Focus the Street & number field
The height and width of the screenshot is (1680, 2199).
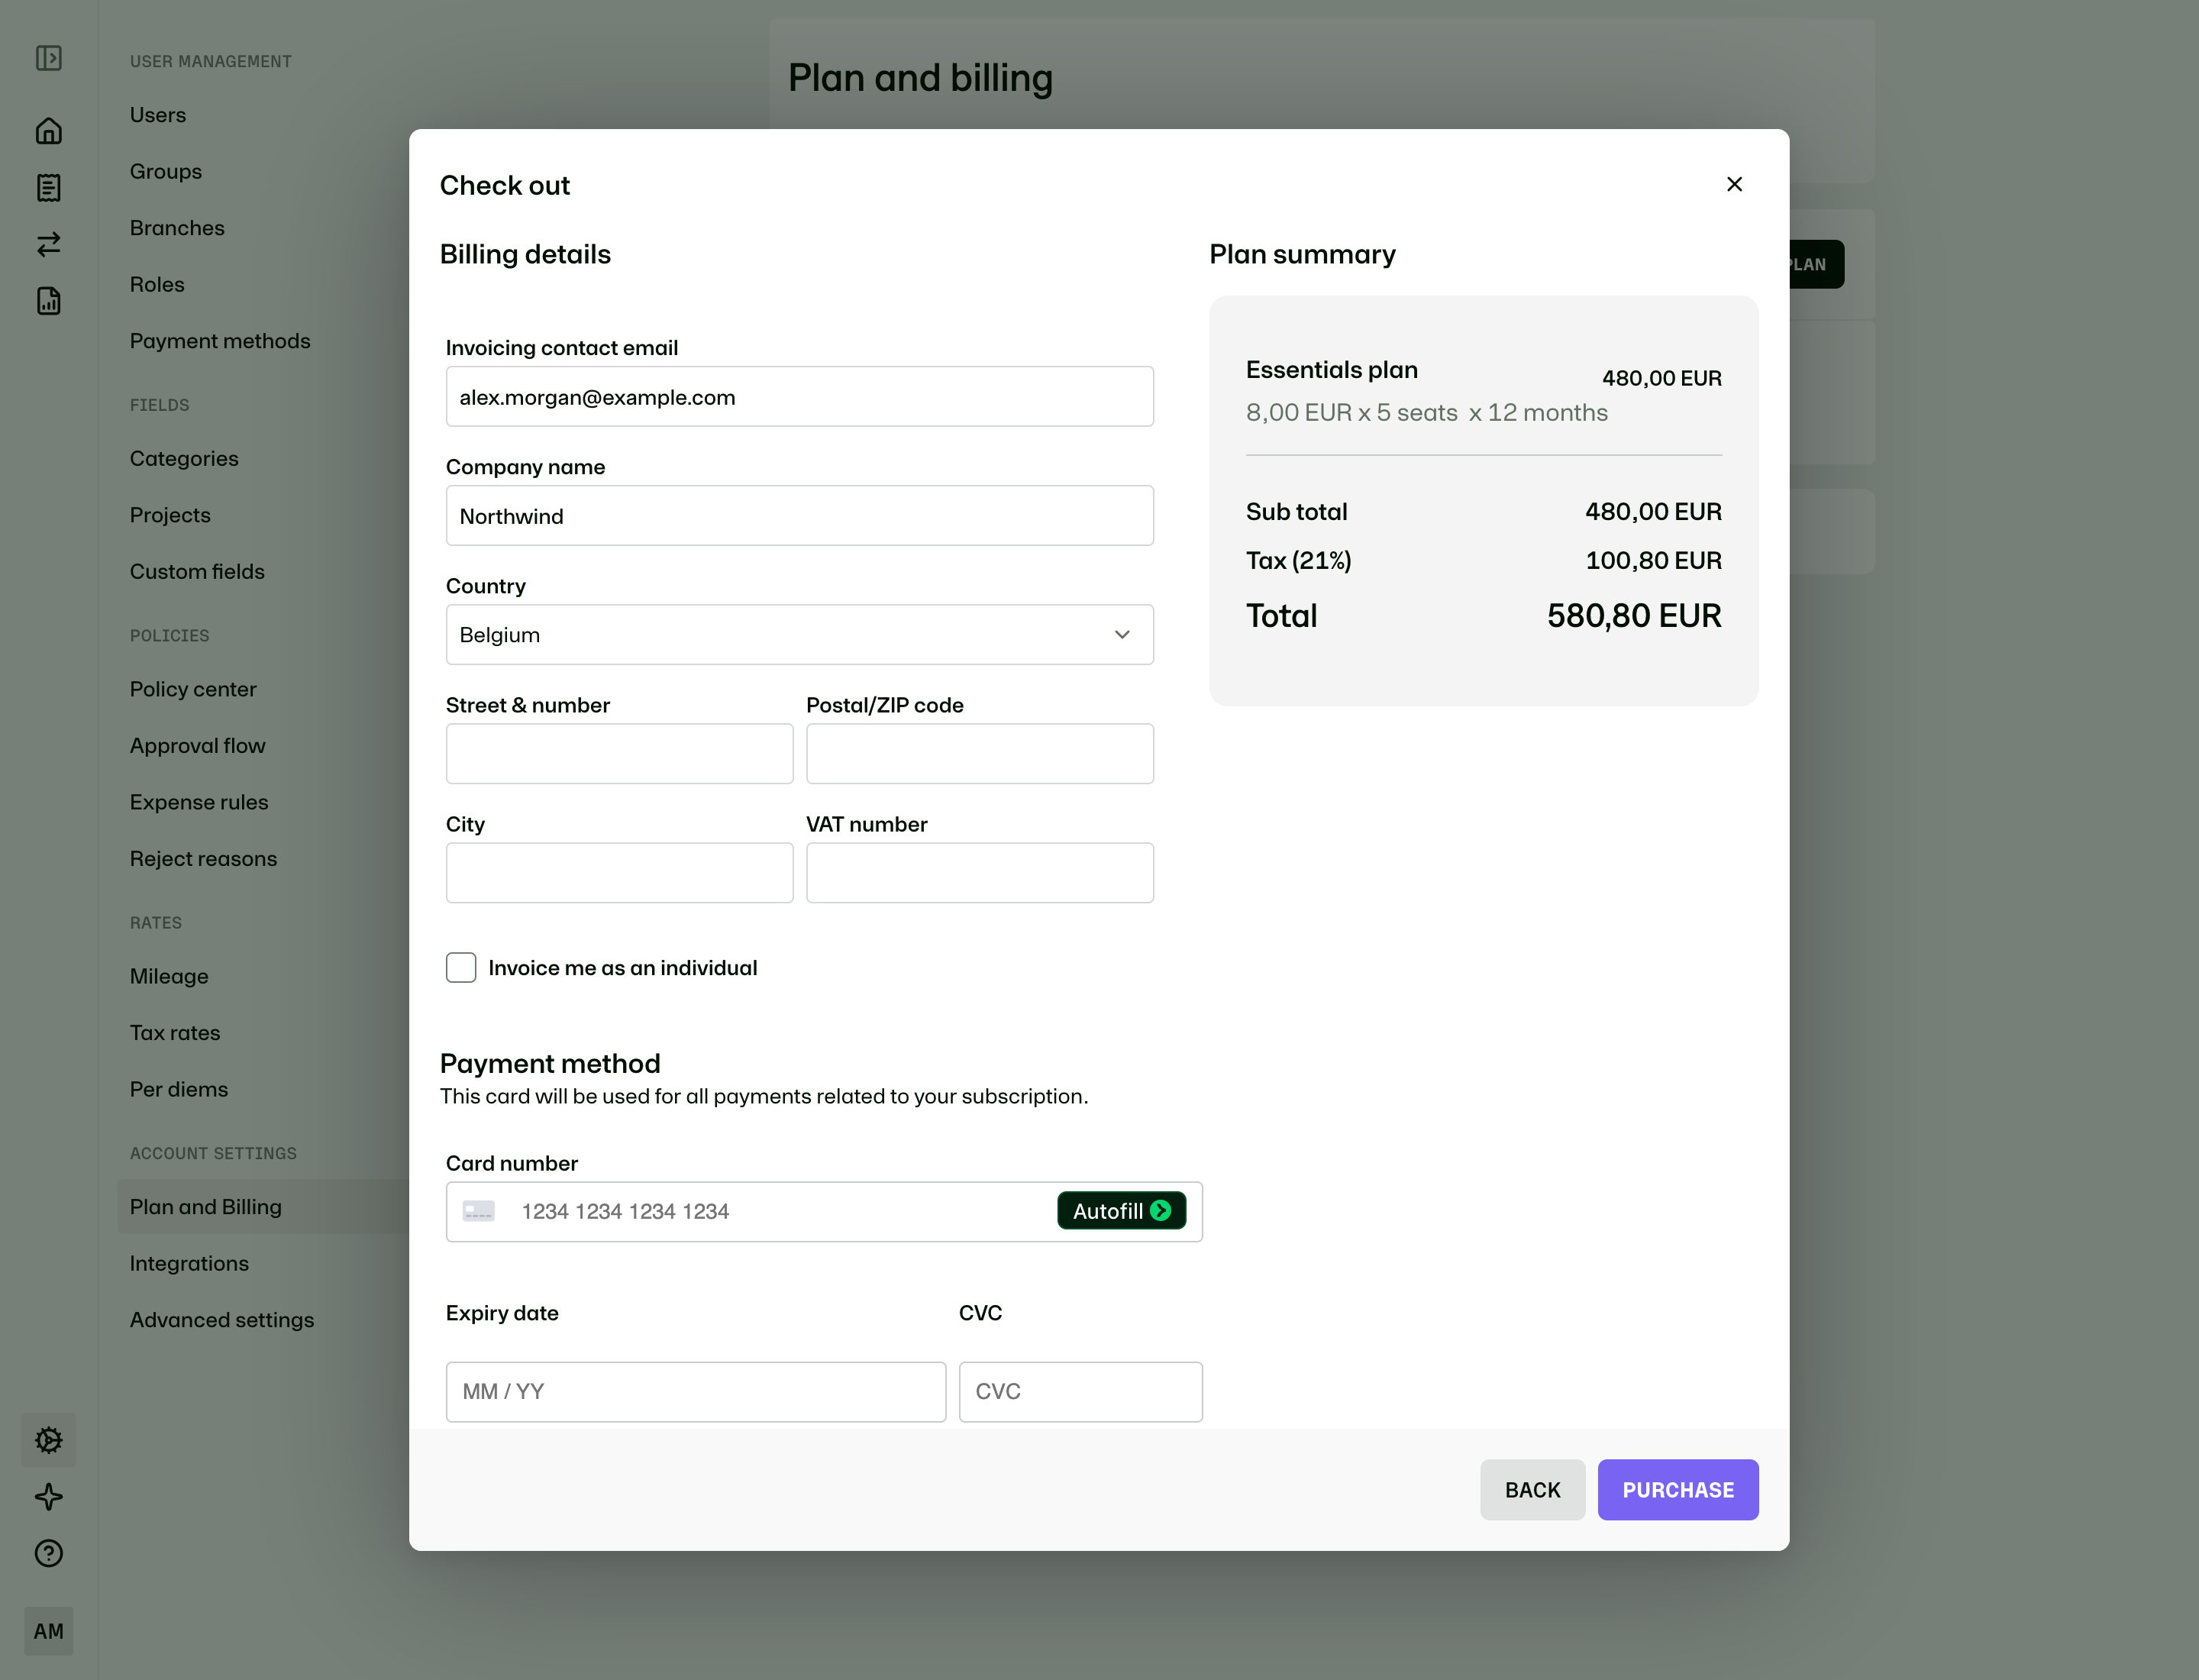pos(619,753)
